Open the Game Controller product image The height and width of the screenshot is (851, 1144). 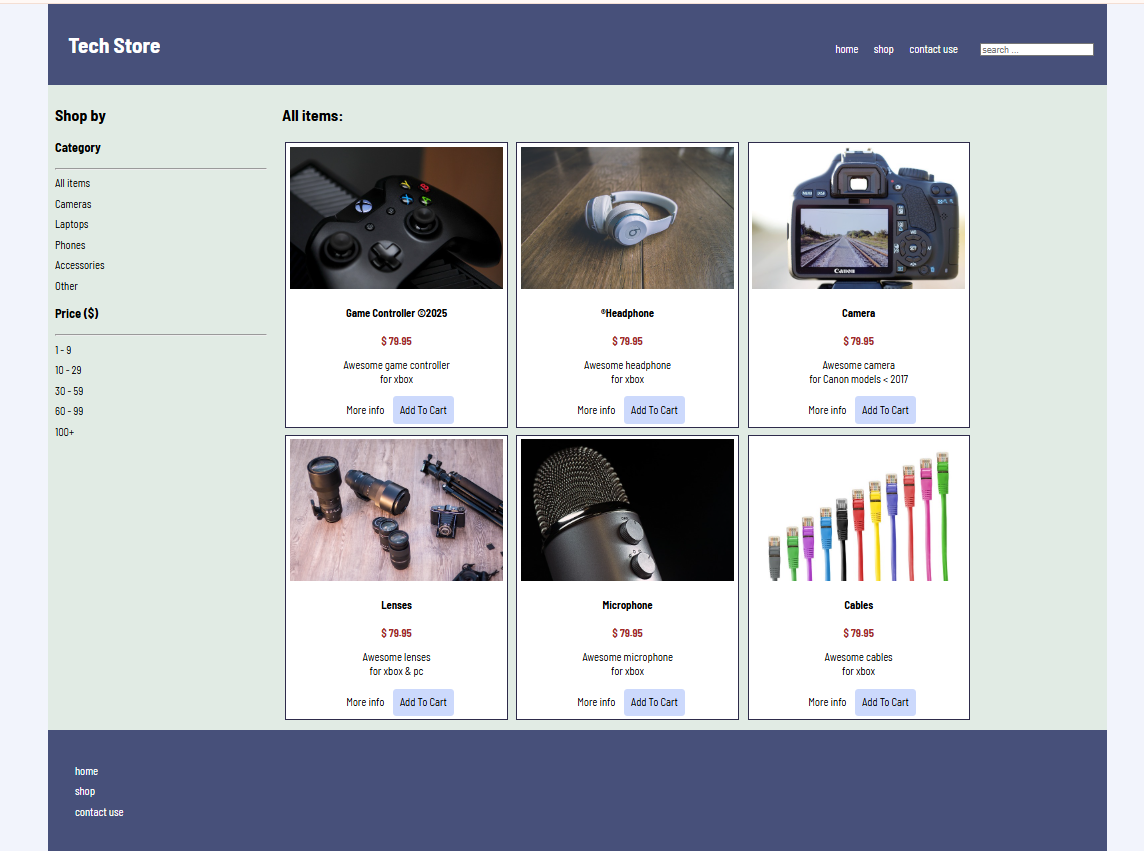396,218
